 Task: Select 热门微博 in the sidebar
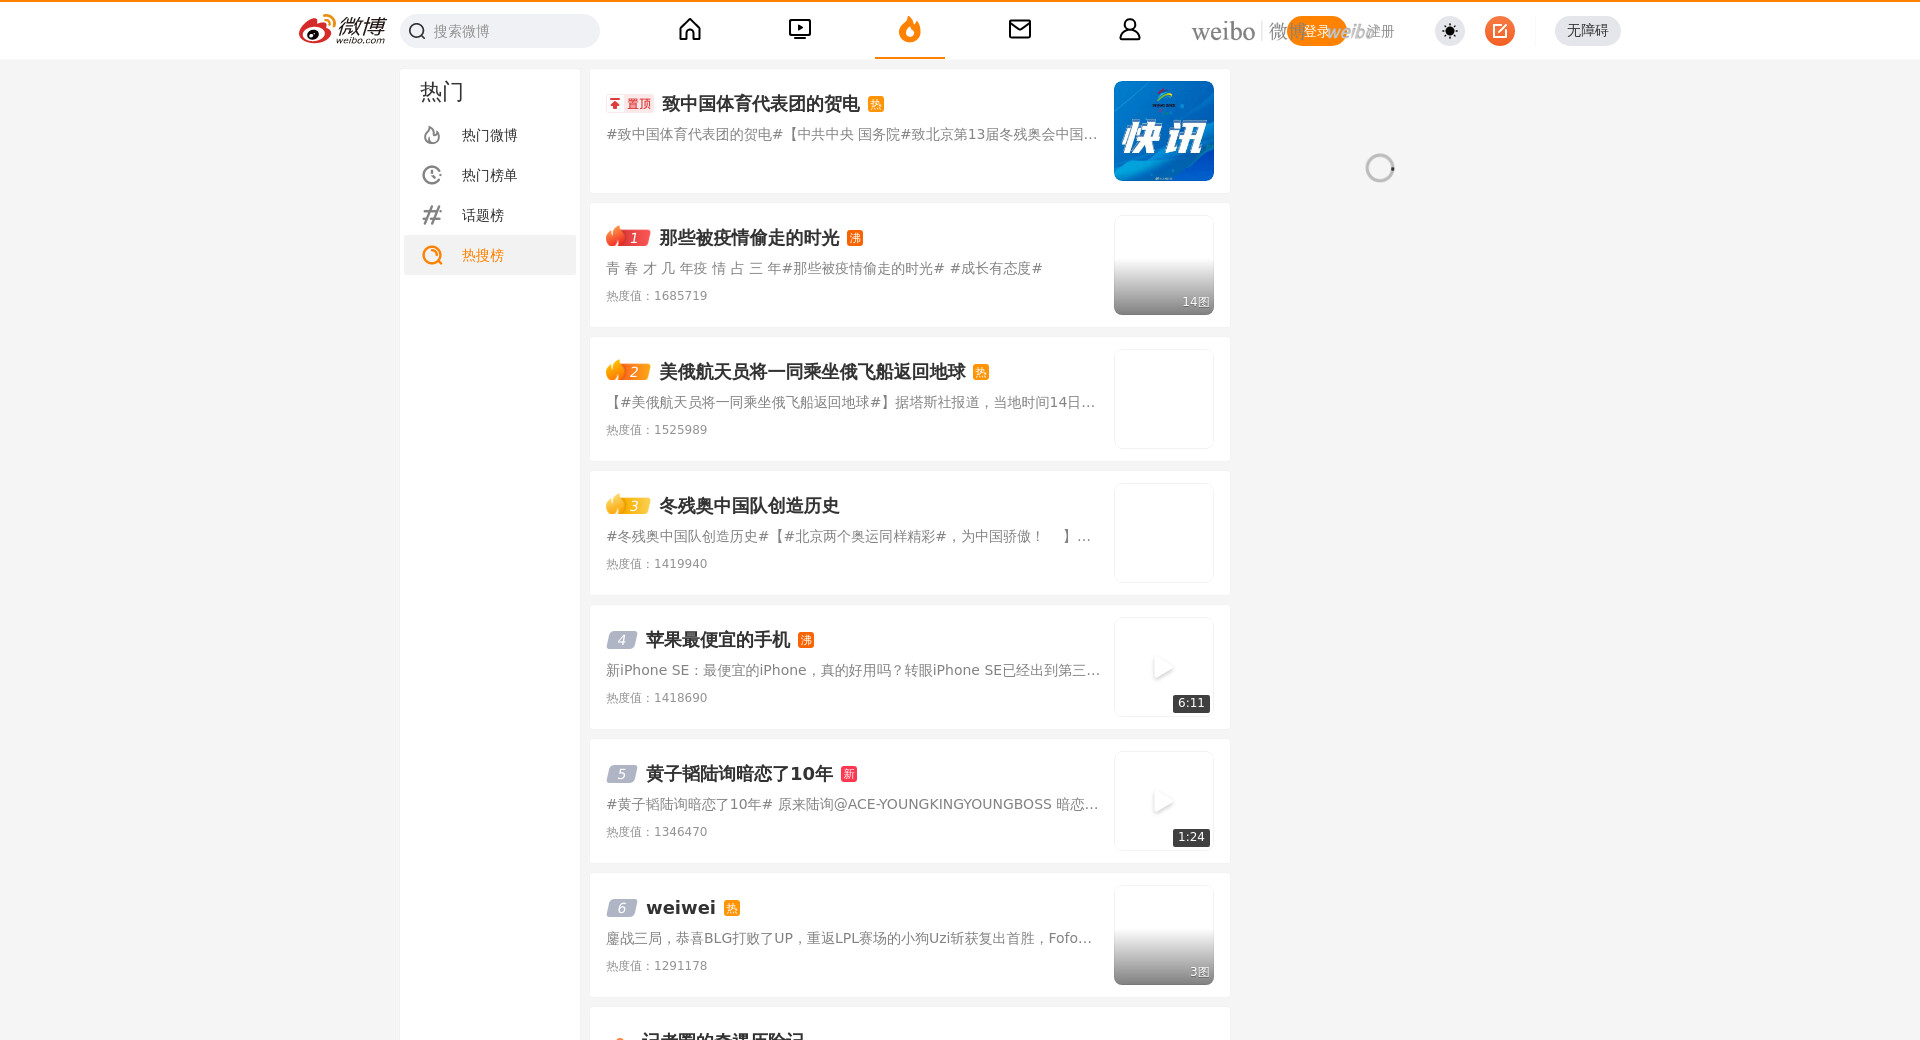tap(489, 135)
